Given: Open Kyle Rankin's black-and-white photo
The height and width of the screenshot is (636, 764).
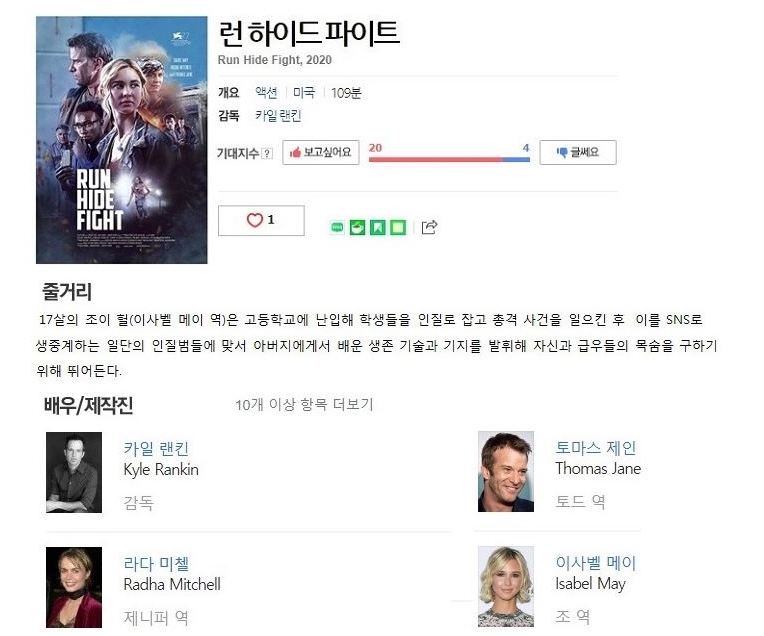Looking at the screenshot, I should pyautogui.click(x=74, y=472).
